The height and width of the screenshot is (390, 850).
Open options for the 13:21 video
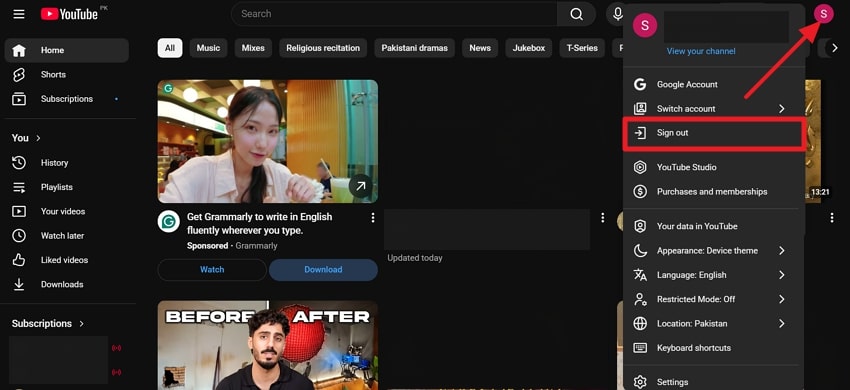(x=832, y=218)
